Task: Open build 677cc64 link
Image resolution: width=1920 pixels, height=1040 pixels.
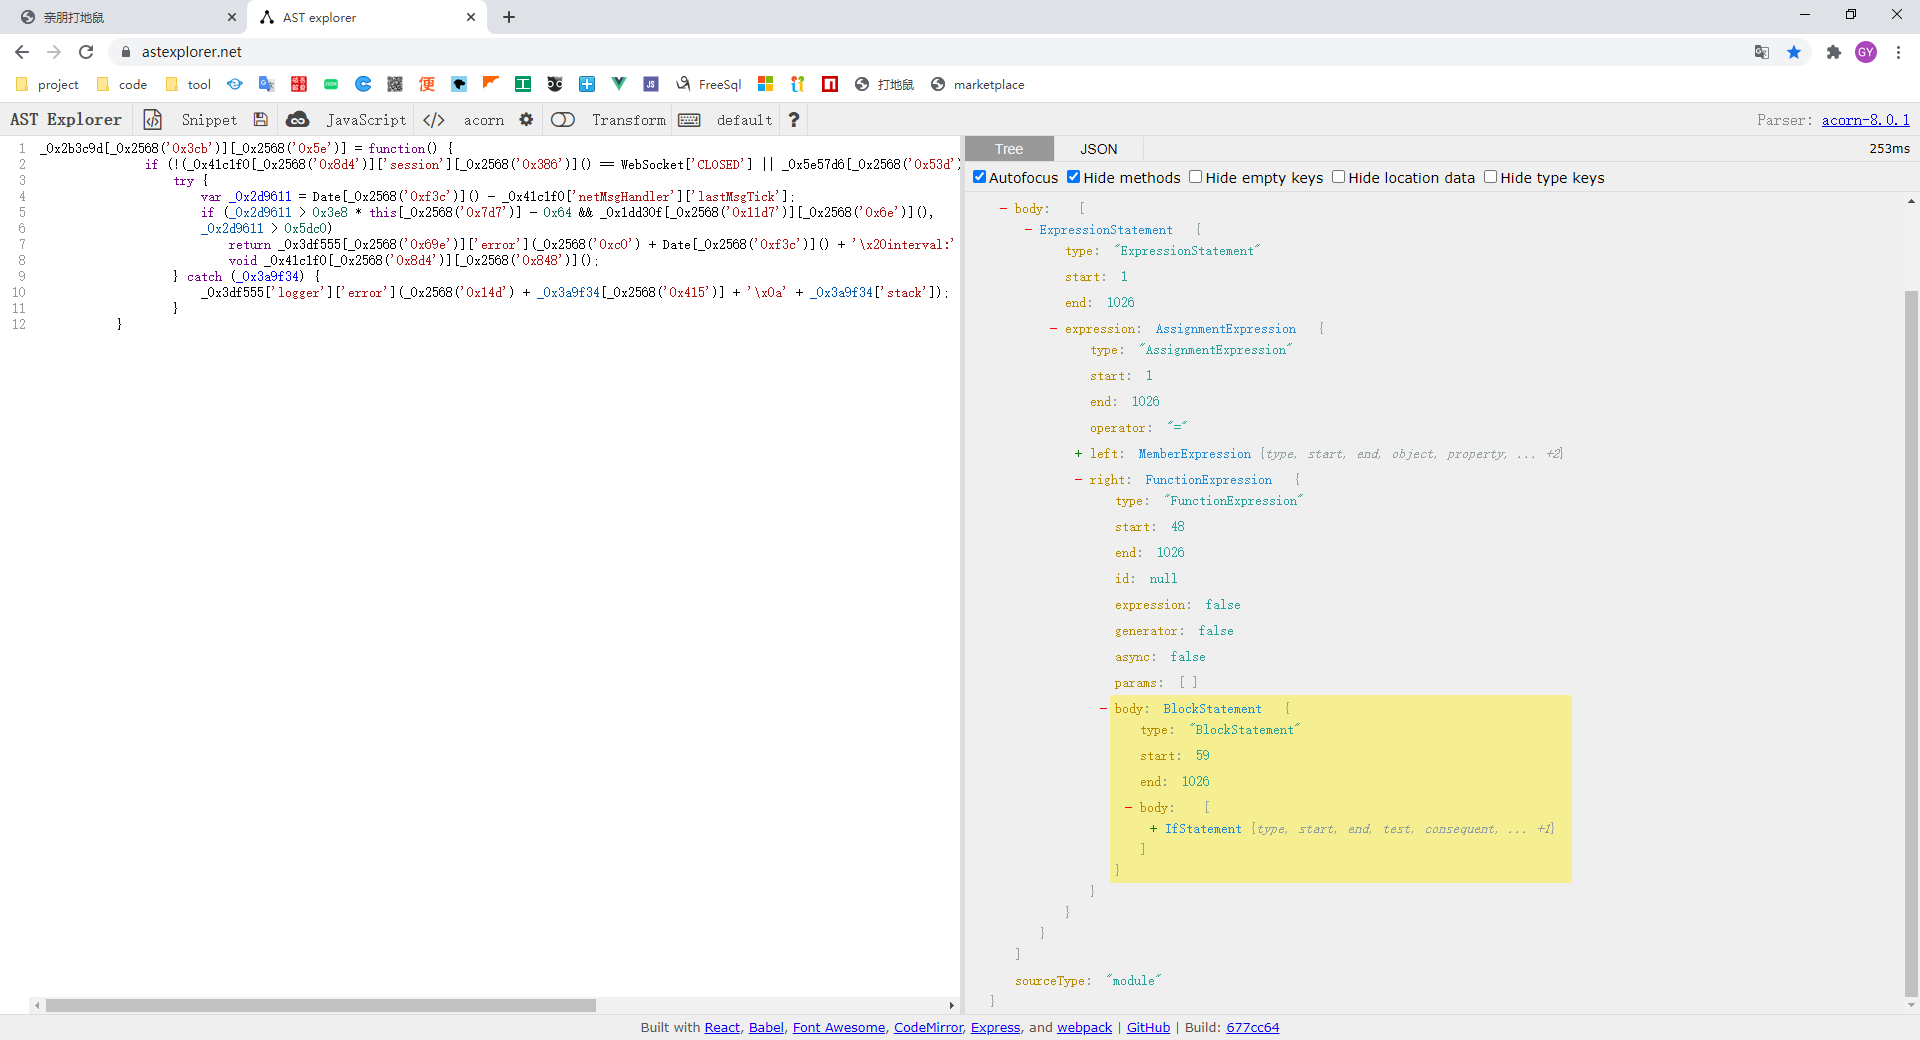Action: pos(1252,1027)
